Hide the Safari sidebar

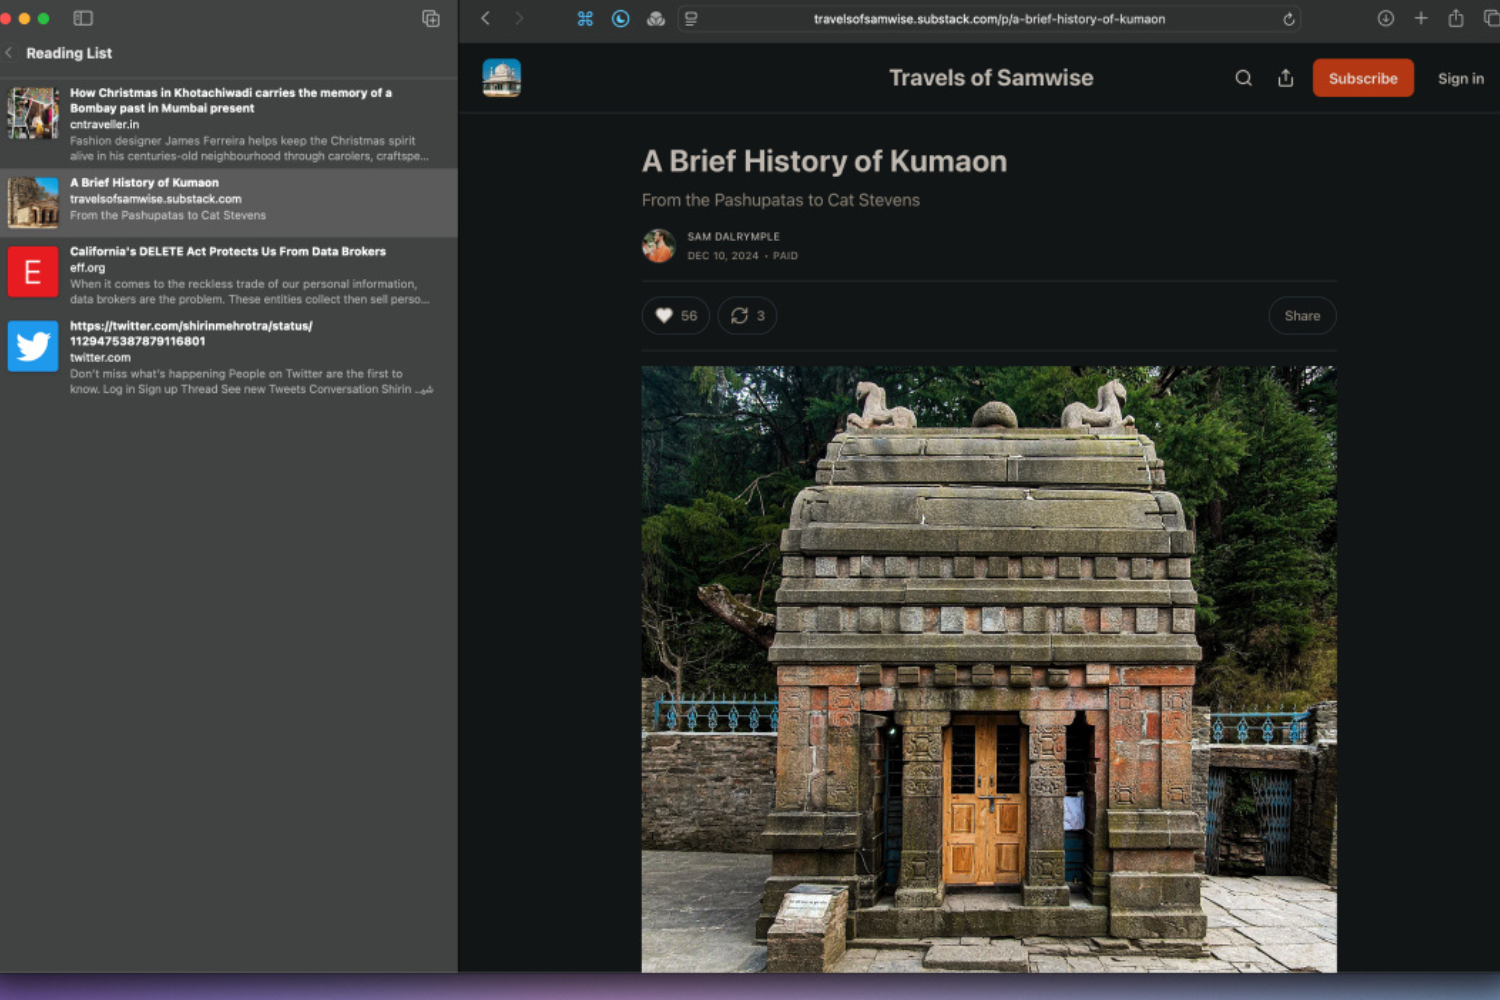pos(83,18)
